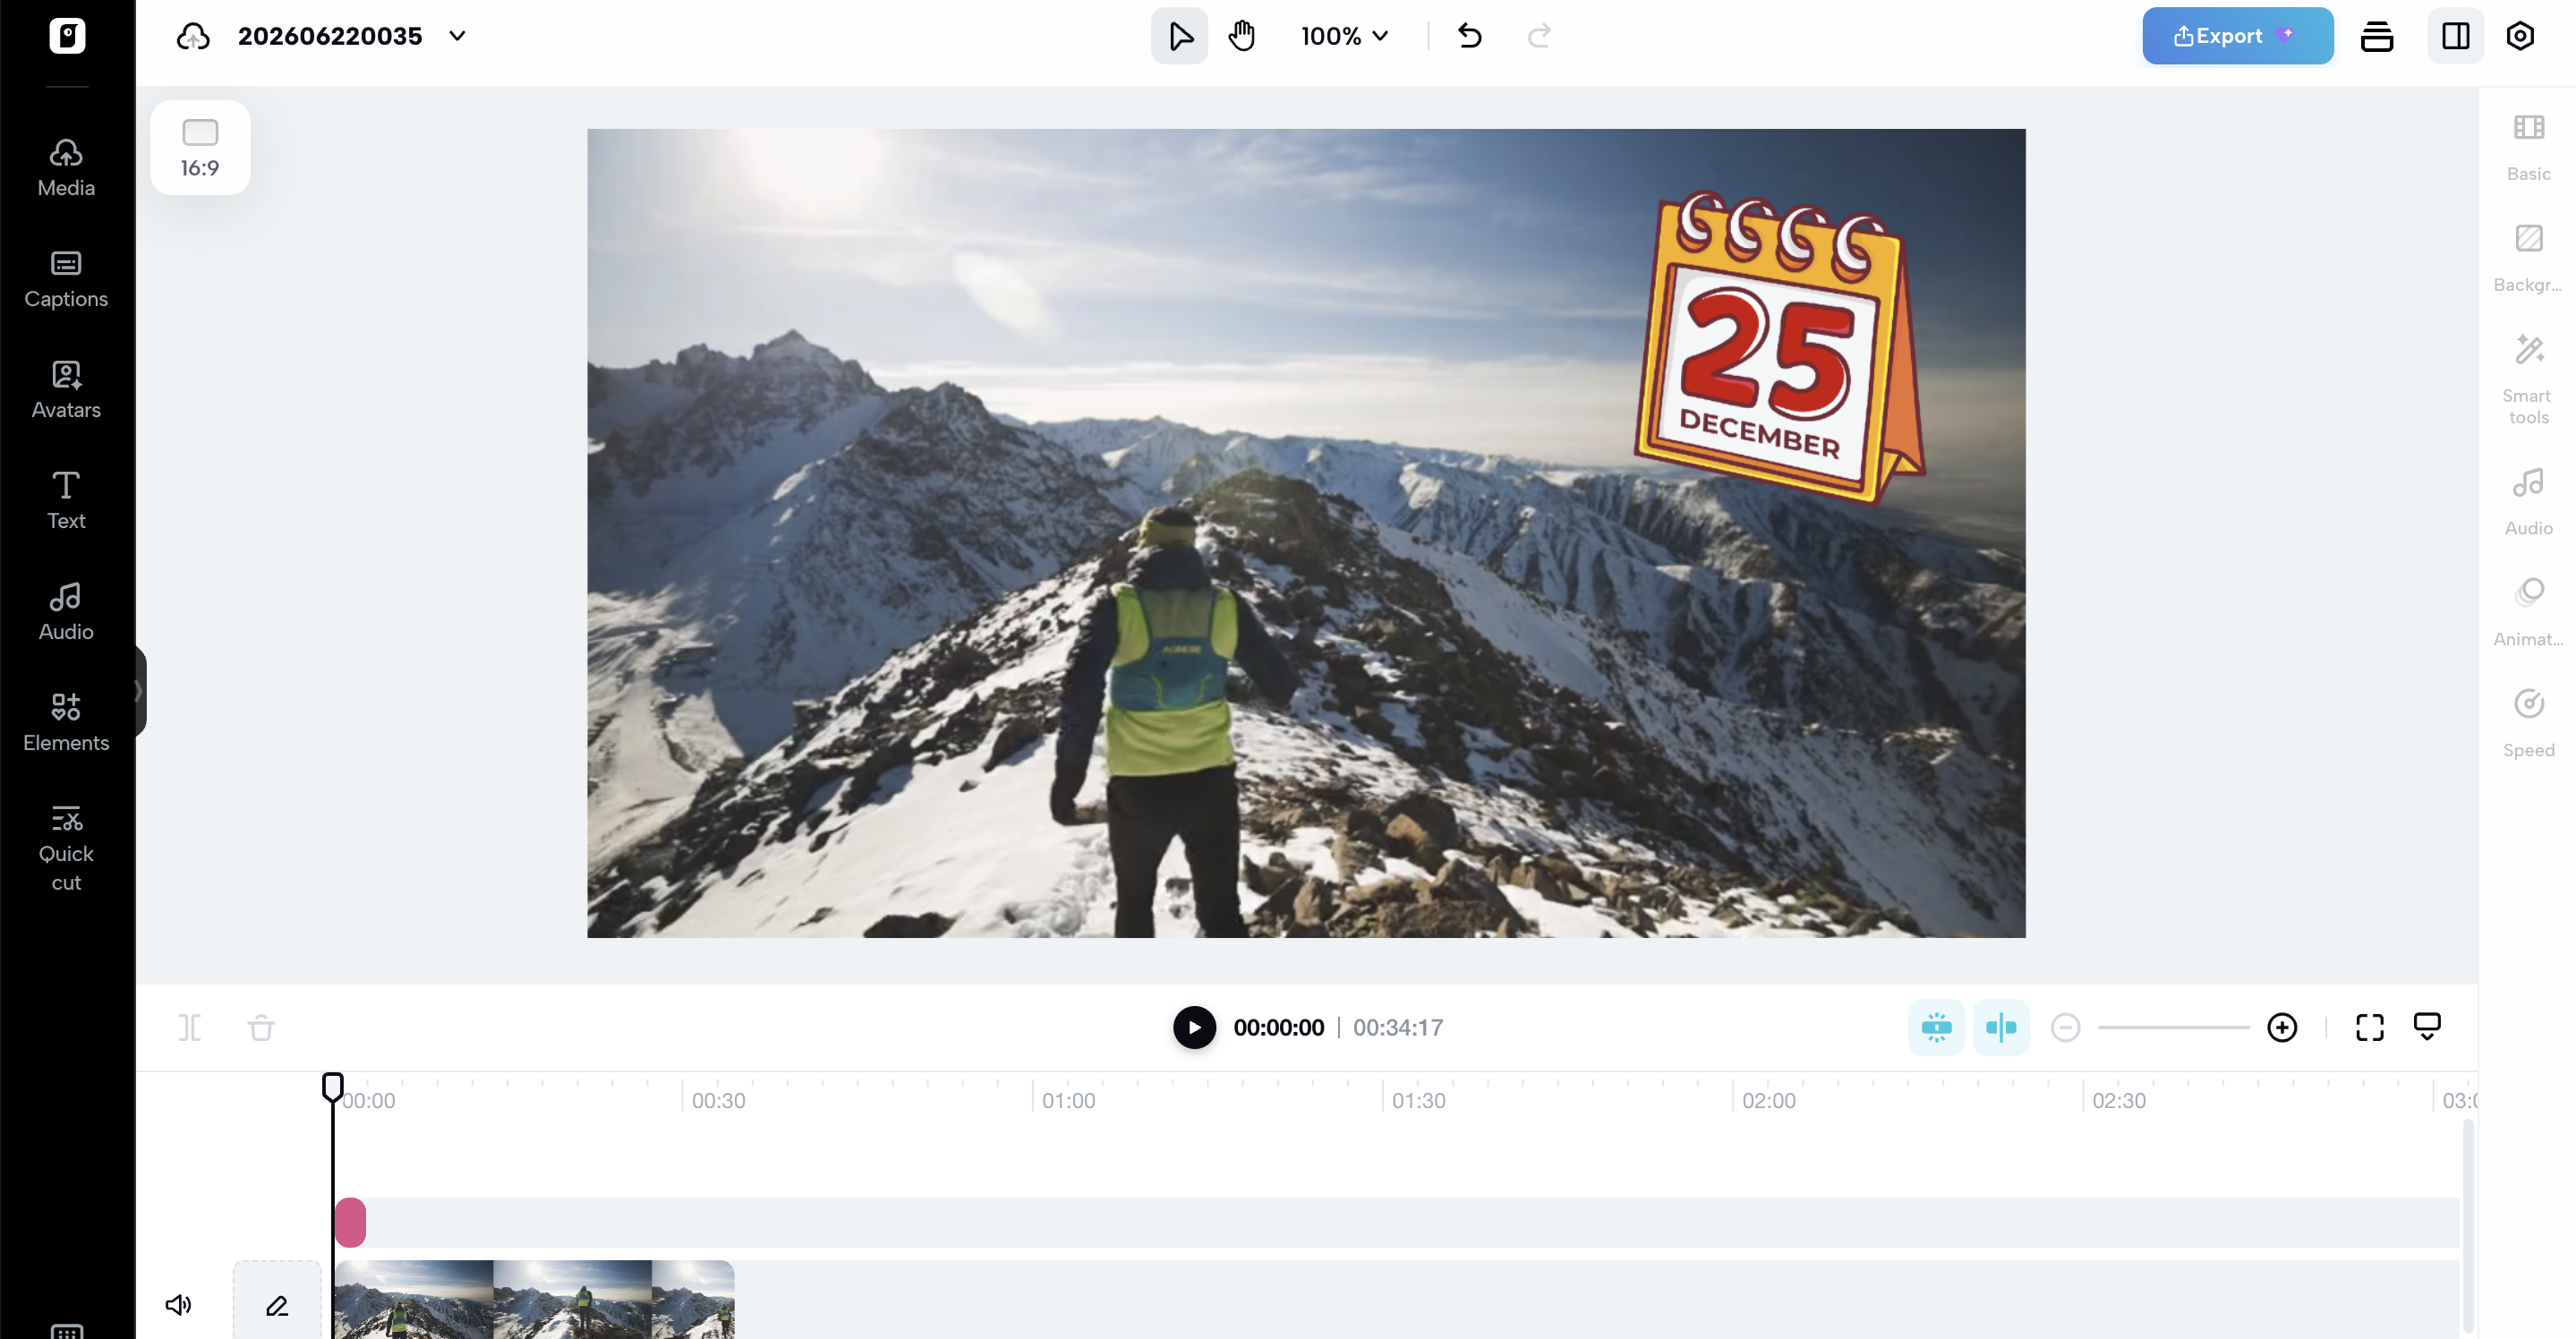Select the hand pan tool
Image resolution: width=2576 pixels, height=1339 pixels.
tap(1241, 36)
